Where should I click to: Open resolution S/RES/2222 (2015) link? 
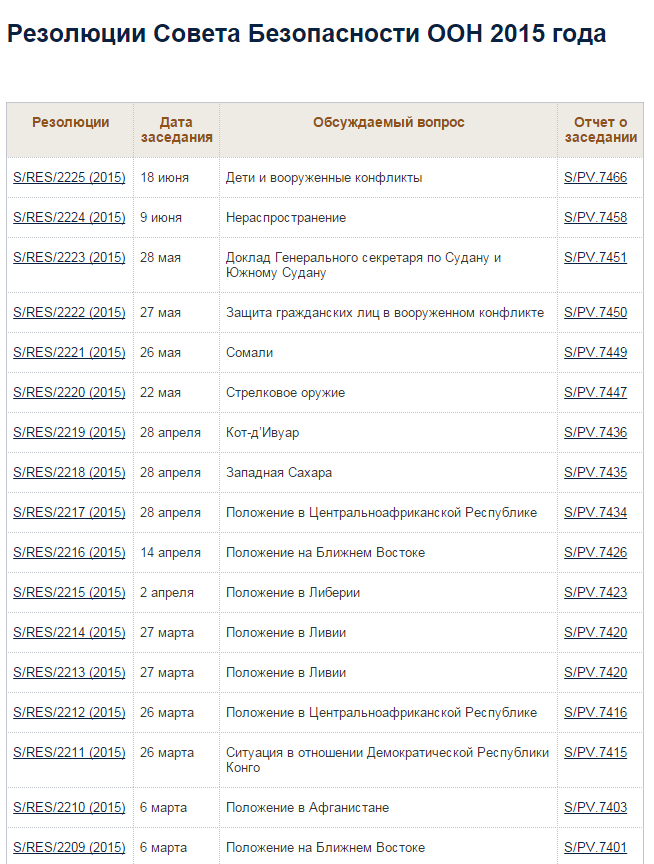pos(69,312)
